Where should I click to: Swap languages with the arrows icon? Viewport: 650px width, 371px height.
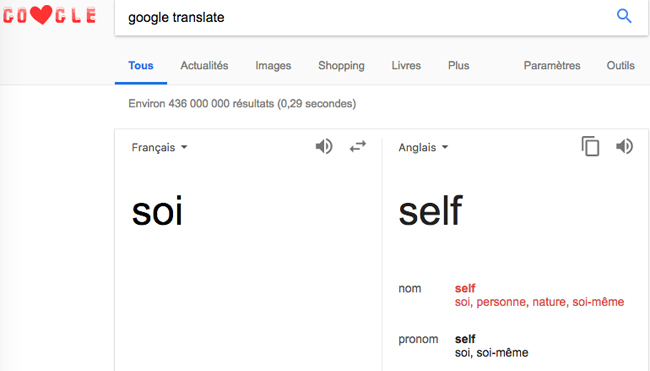(x=357, y=146)
